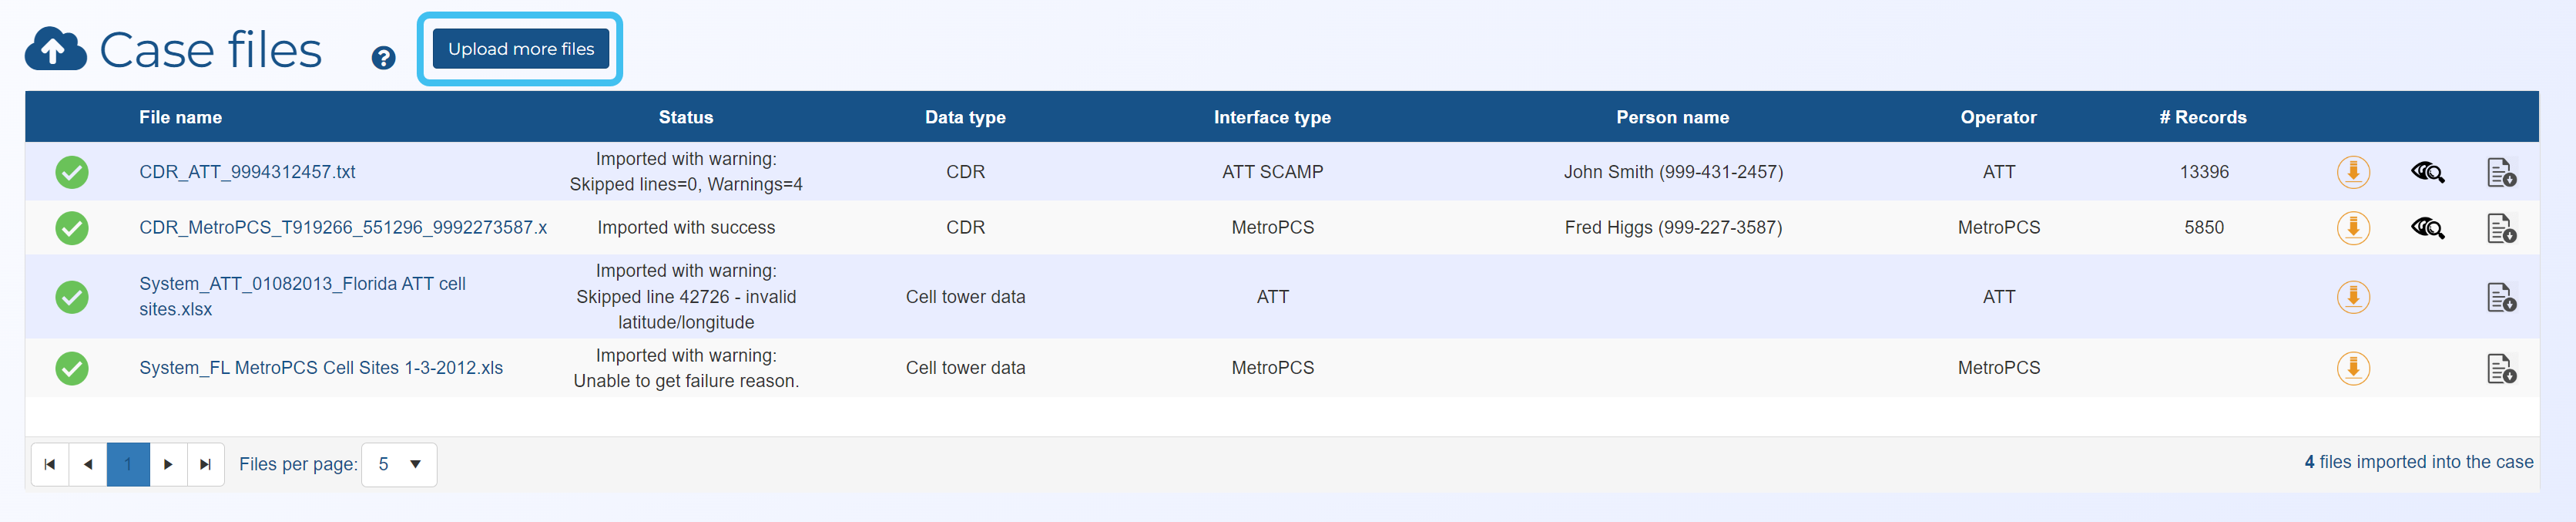Open file details for Florida ATT cell sites

pos(2500,298)
